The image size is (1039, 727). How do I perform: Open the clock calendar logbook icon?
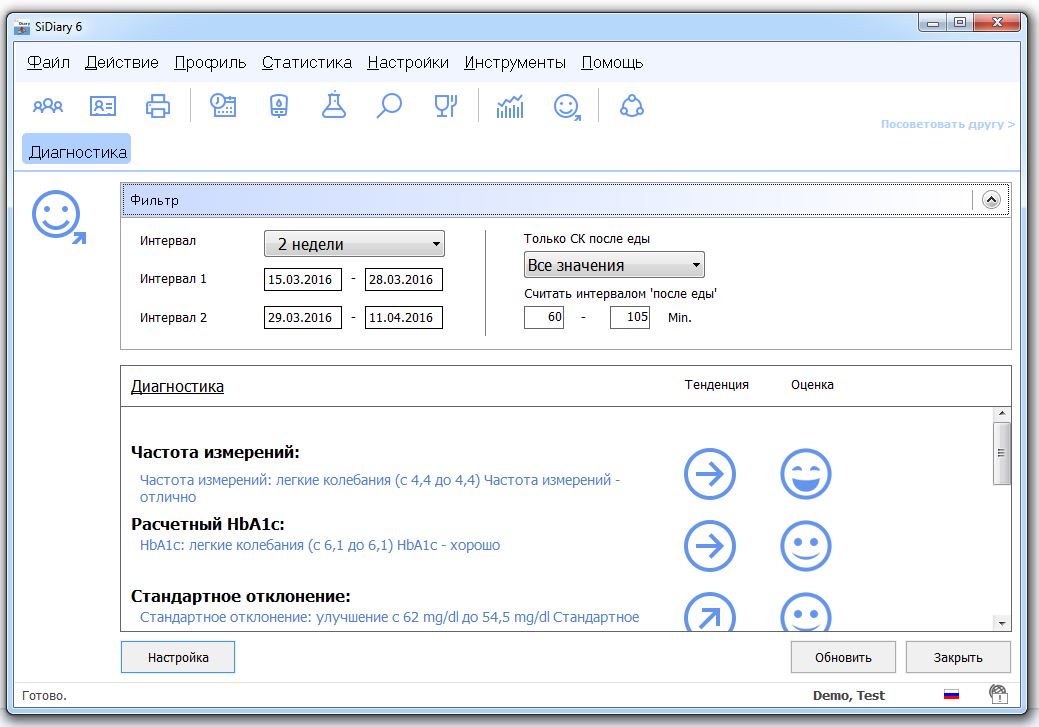223,105
